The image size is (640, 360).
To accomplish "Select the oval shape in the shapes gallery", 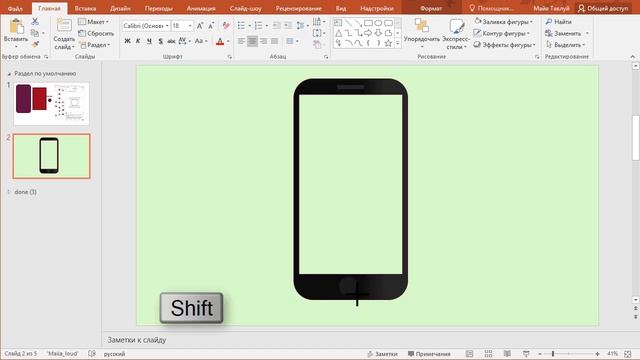I will point(378,23).
